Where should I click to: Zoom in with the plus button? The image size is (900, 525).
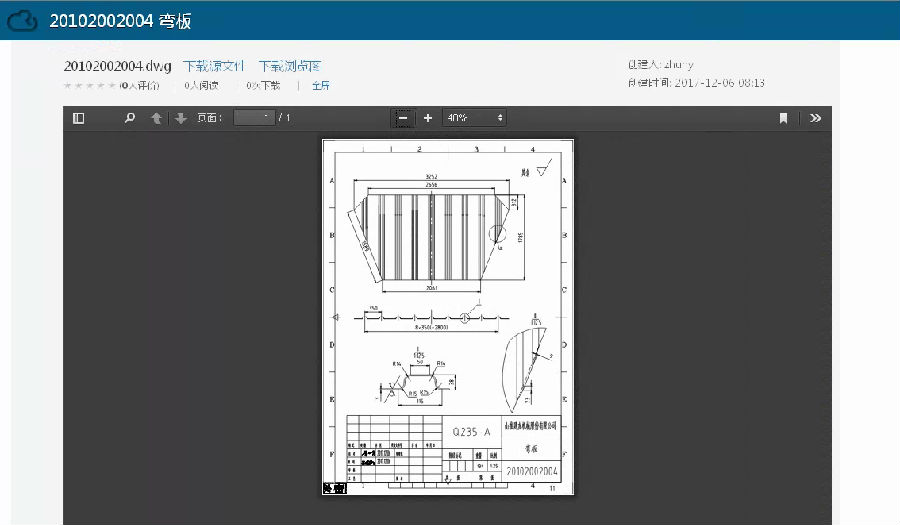[x=428, y=118]
